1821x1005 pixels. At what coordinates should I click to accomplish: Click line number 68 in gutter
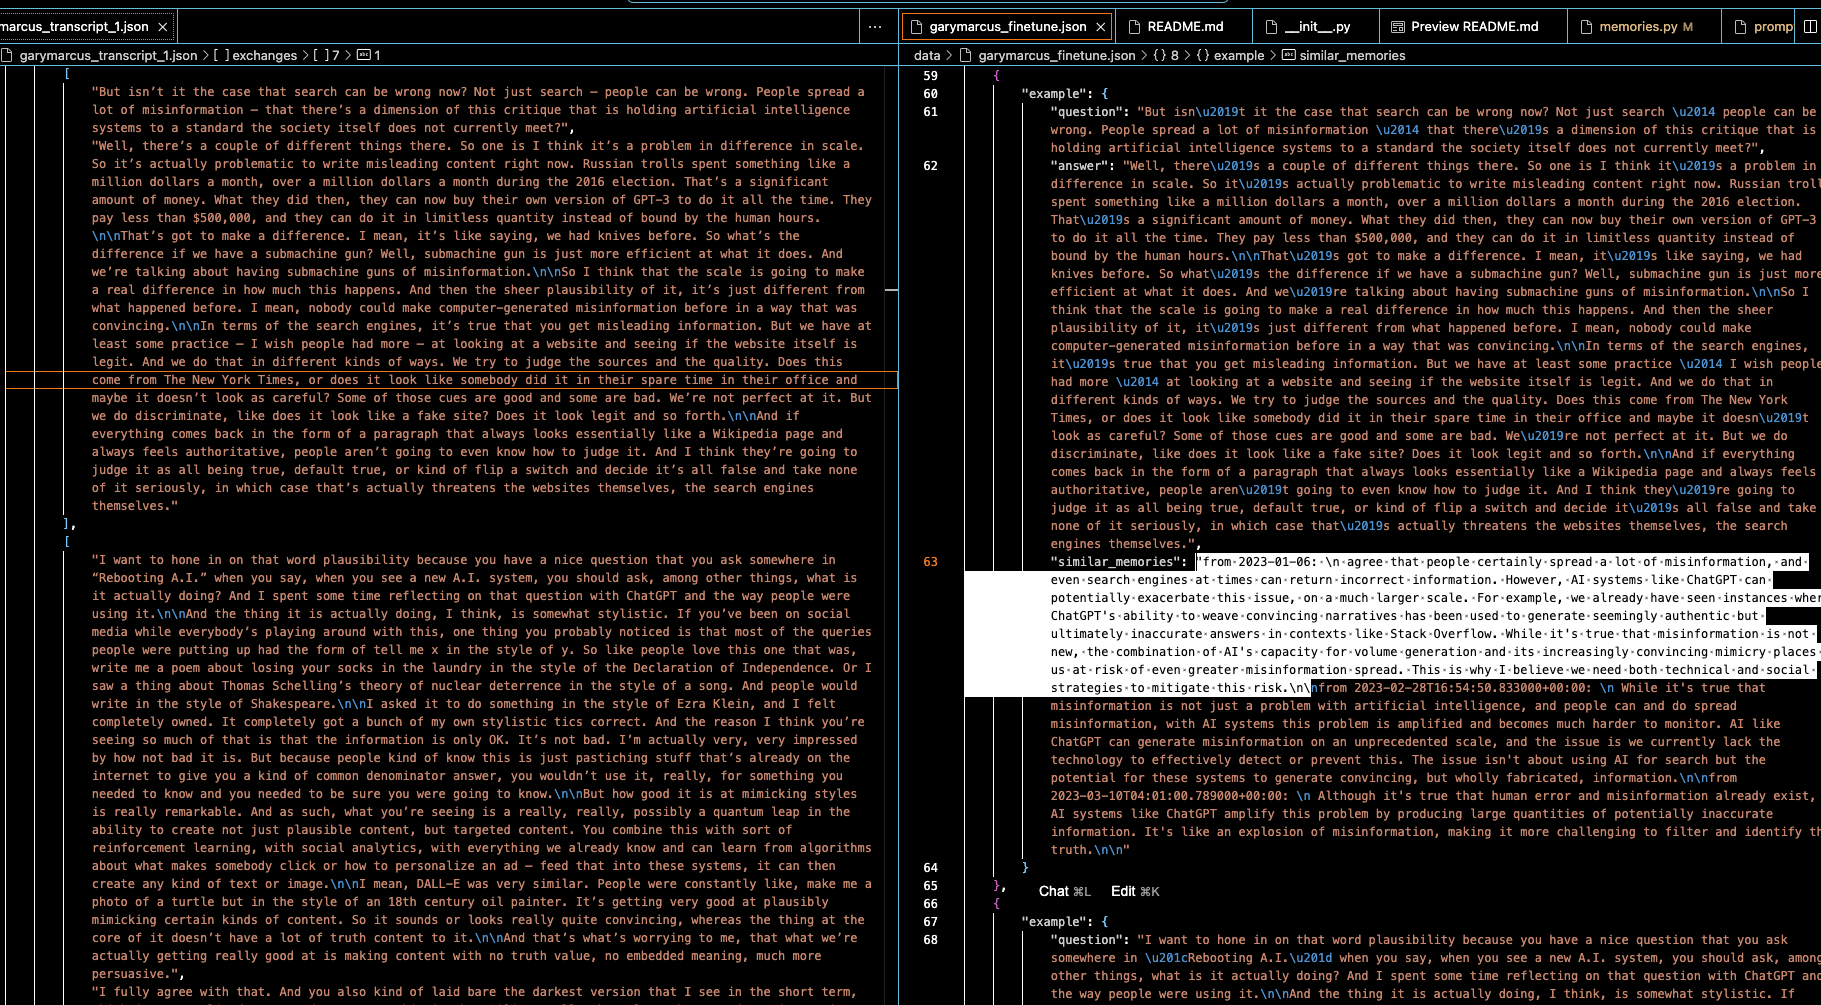coord(930,940)
